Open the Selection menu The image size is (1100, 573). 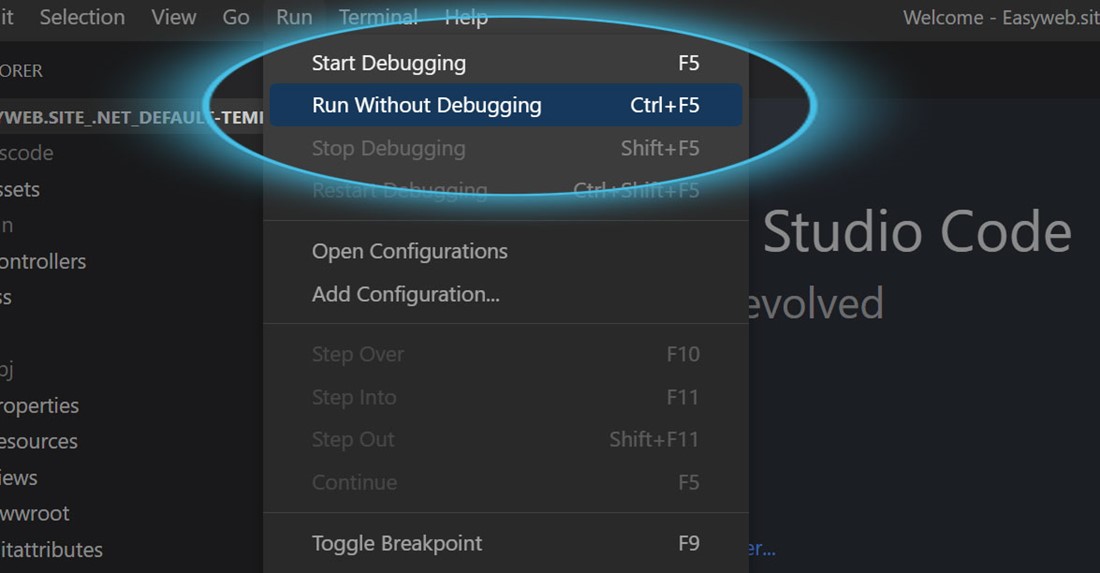coord(82,18)
